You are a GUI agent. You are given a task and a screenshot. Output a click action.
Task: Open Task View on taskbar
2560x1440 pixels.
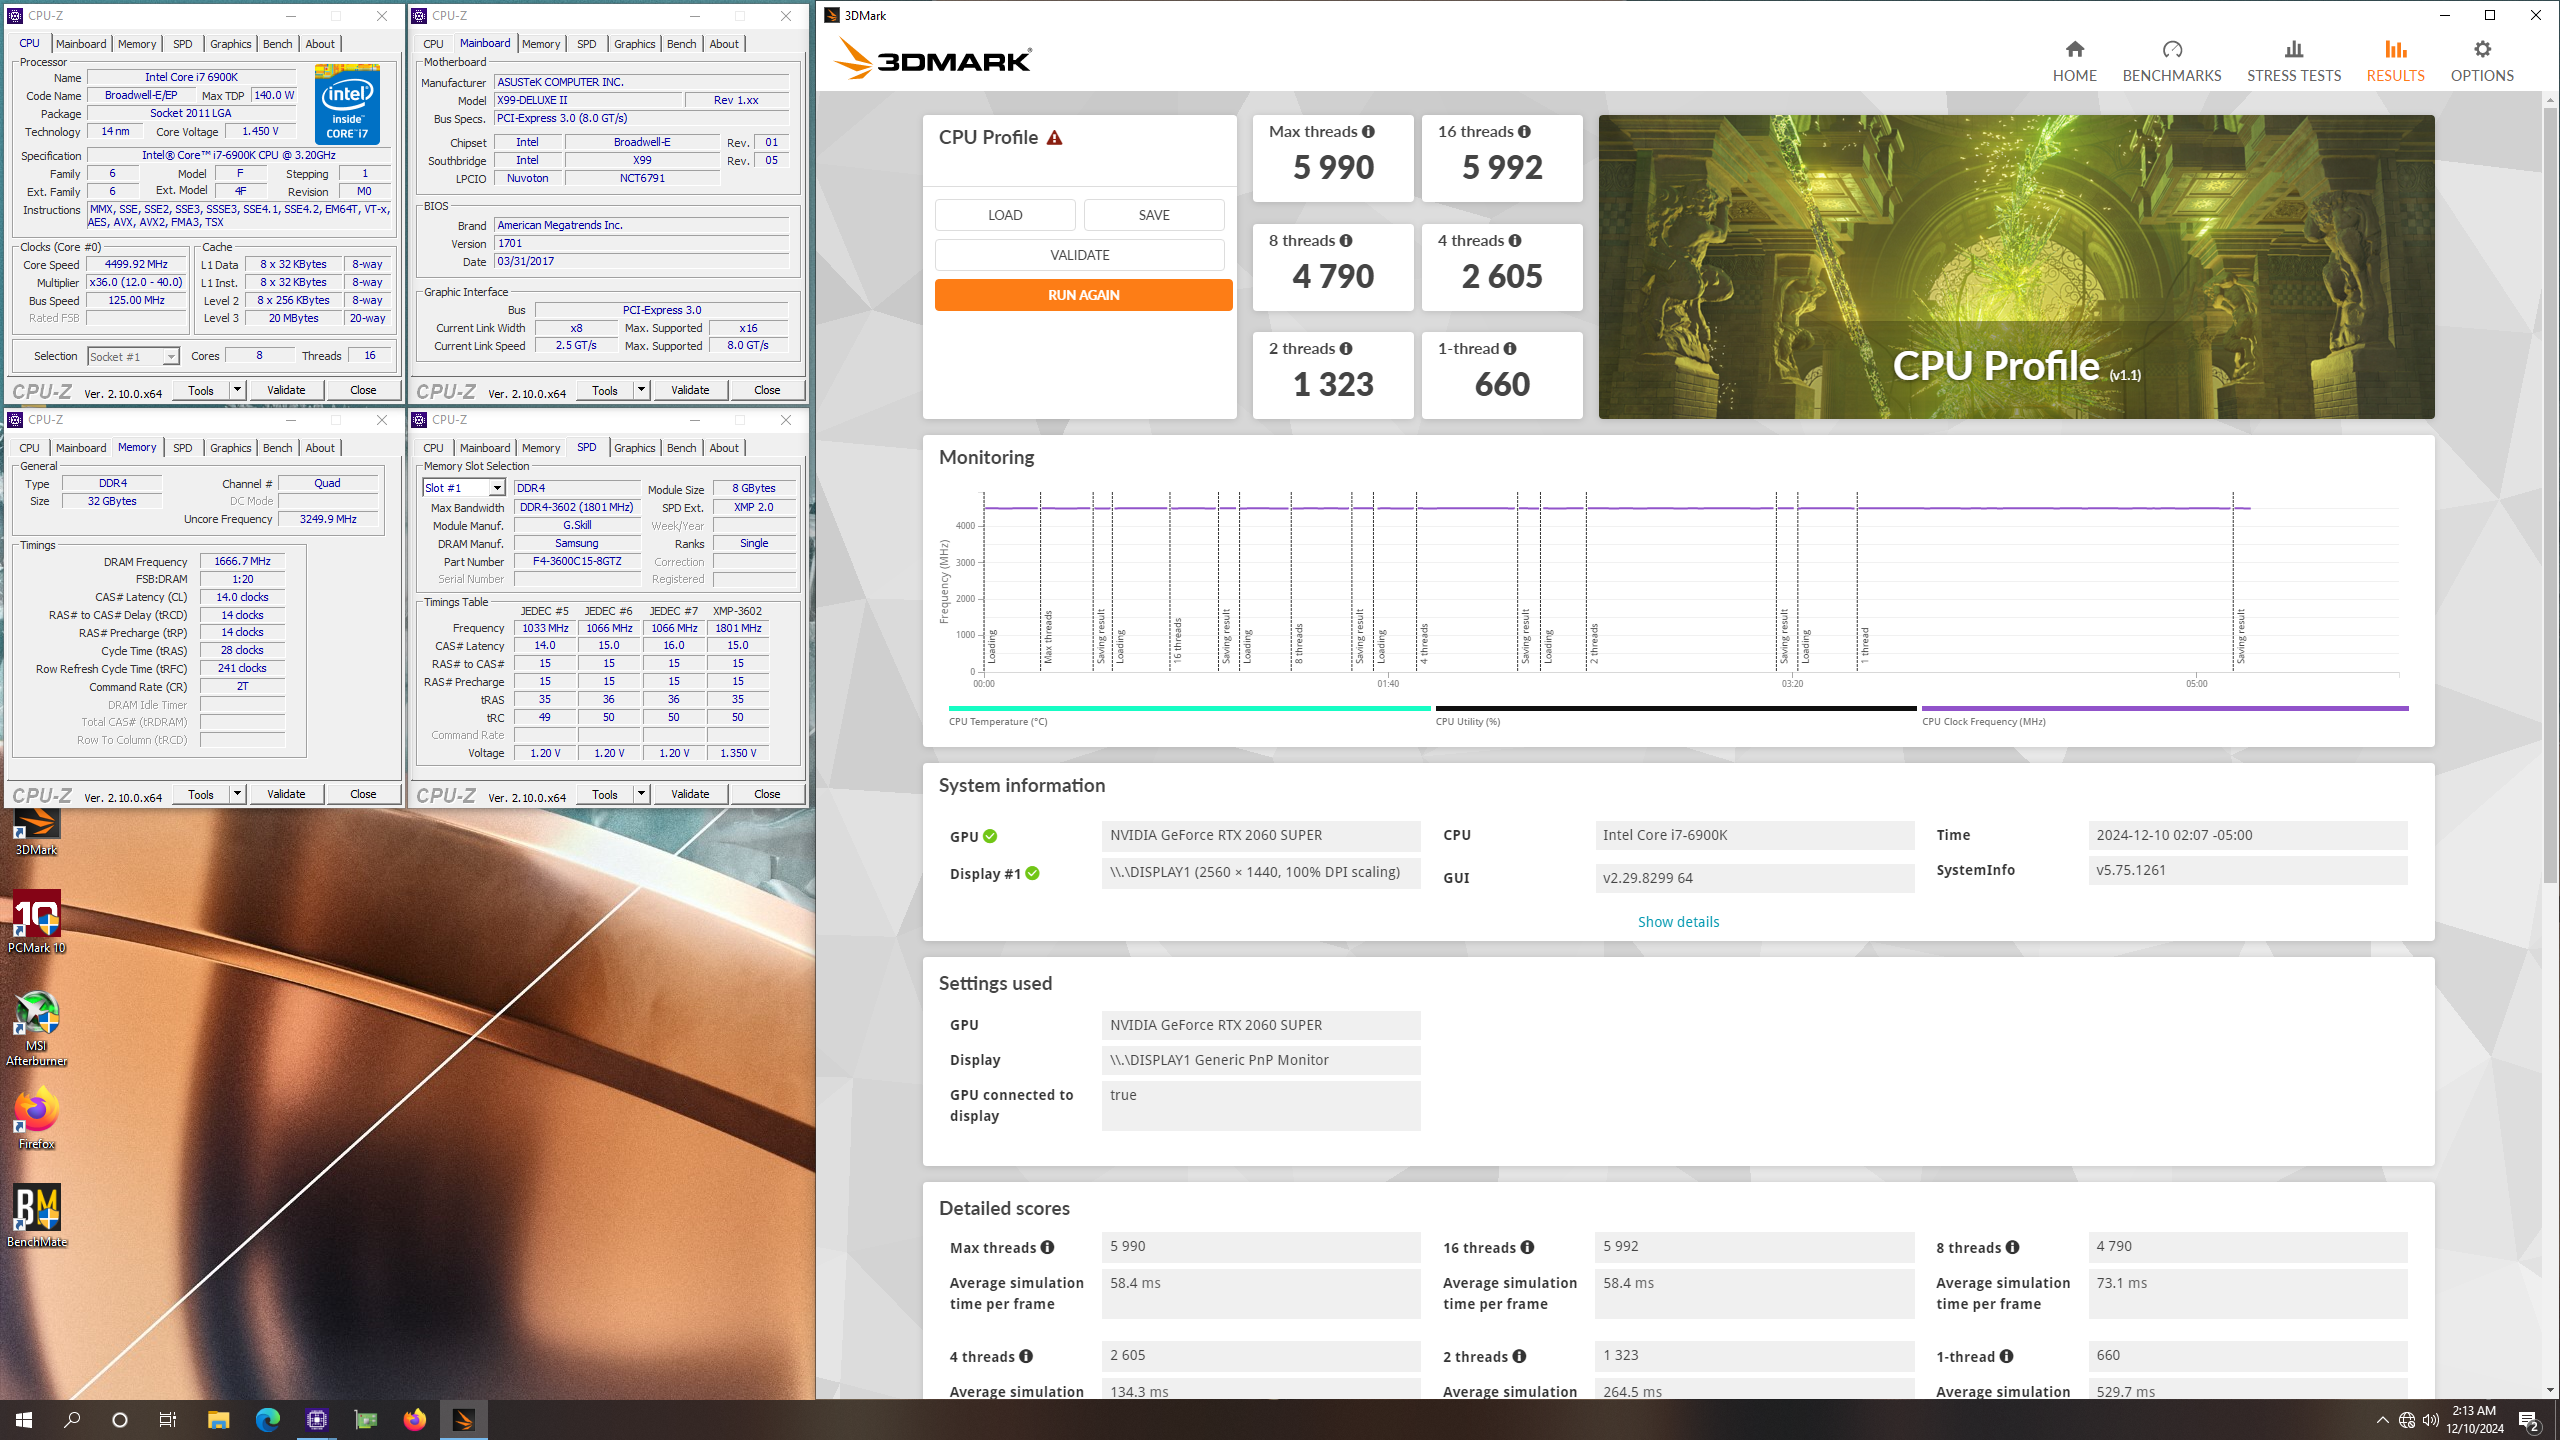pyautogui.click(x=168, y=1420)
